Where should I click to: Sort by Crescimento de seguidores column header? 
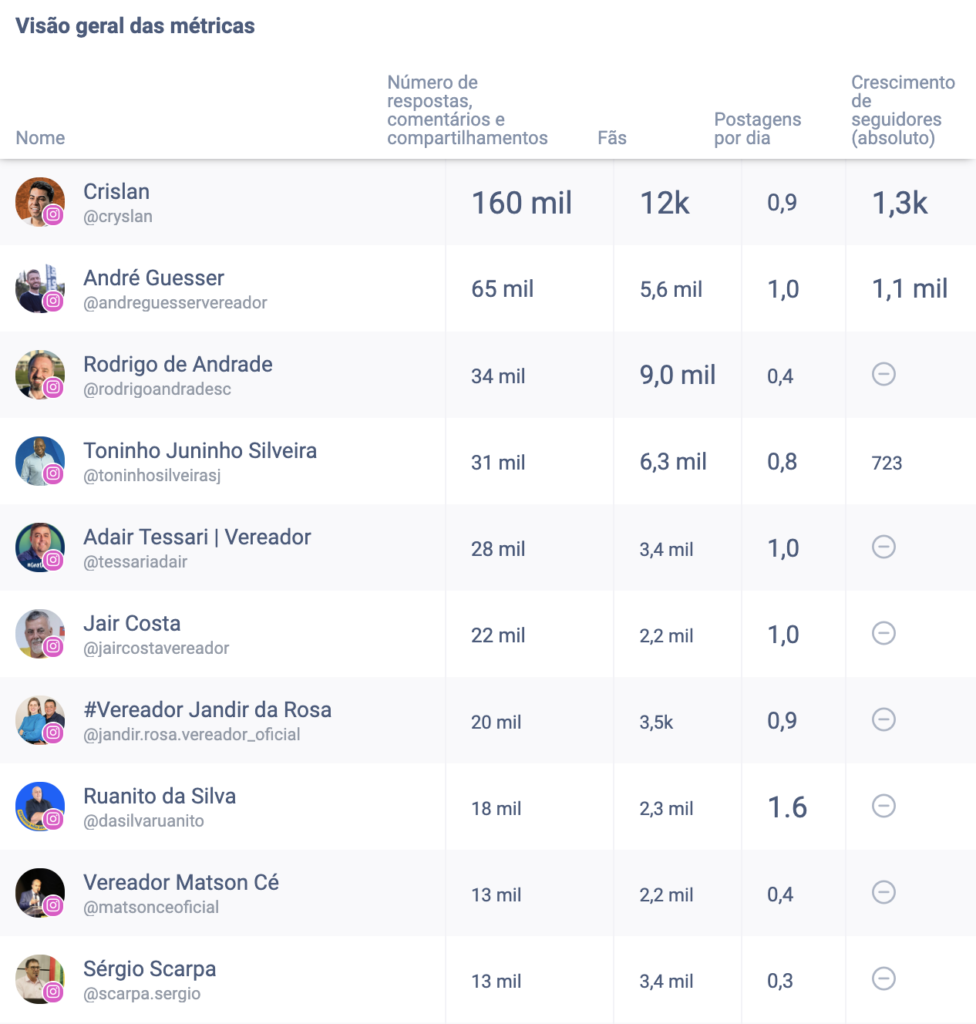point(903,110)
